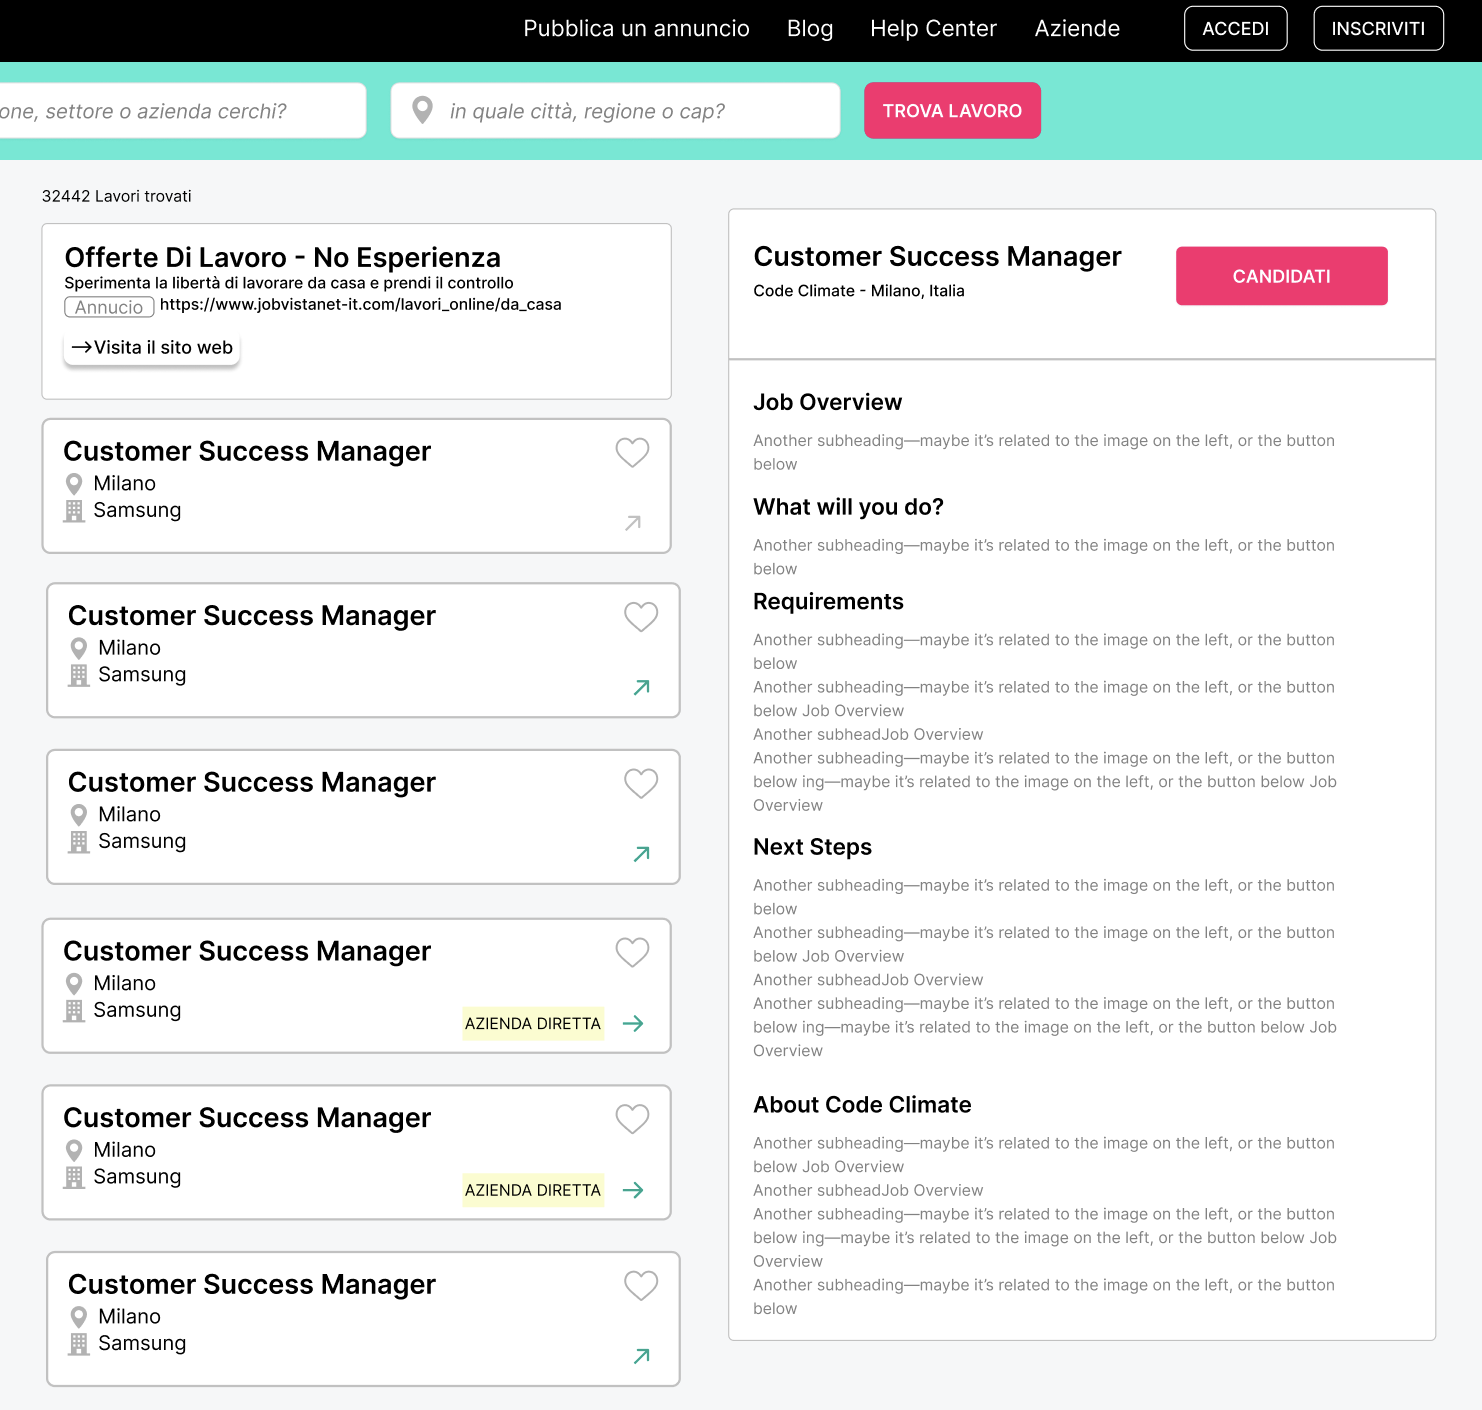Click the About Code Climate heading
1482x1410 pixels.
click(x=862, y=1105)
